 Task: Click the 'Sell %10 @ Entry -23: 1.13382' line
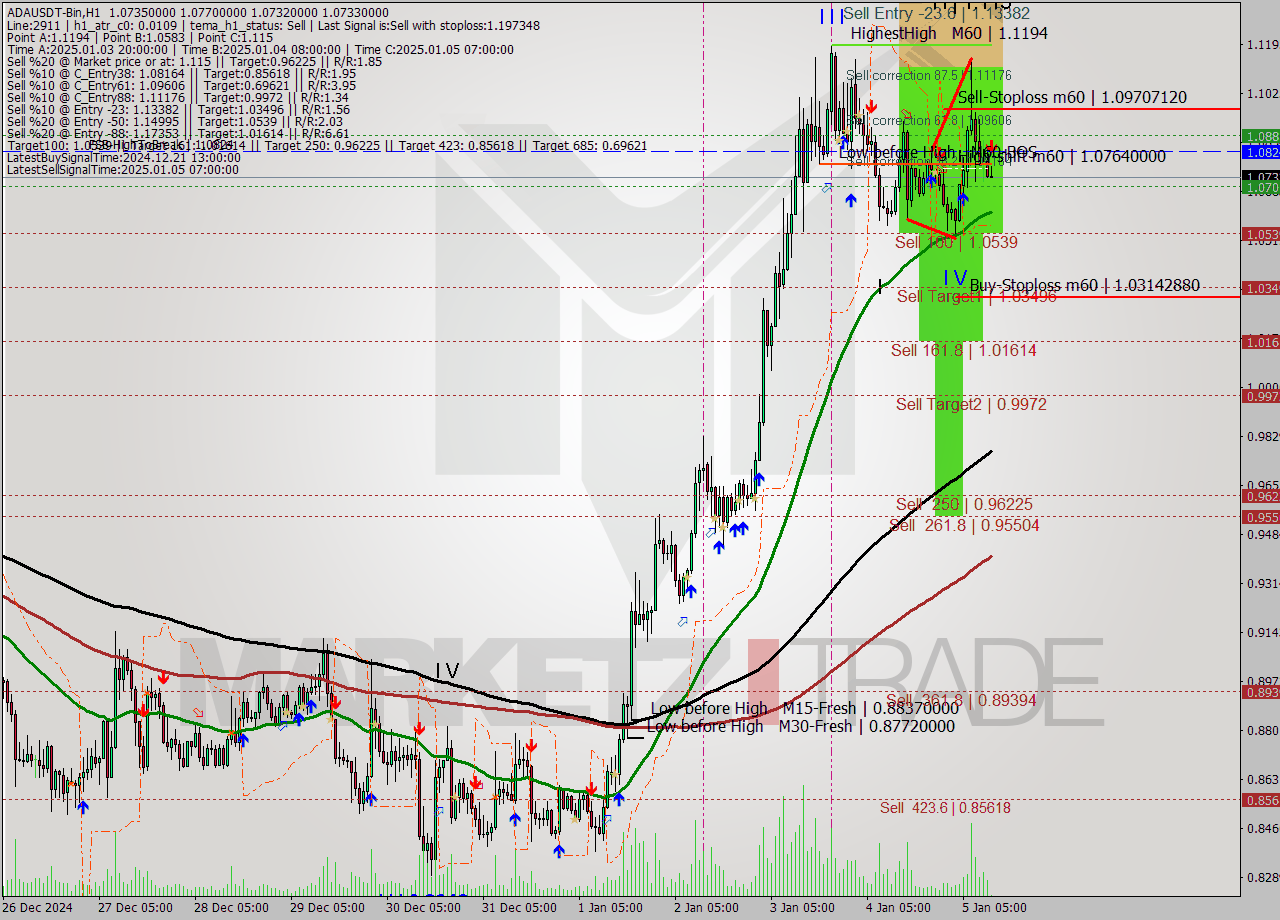[177, 110]
